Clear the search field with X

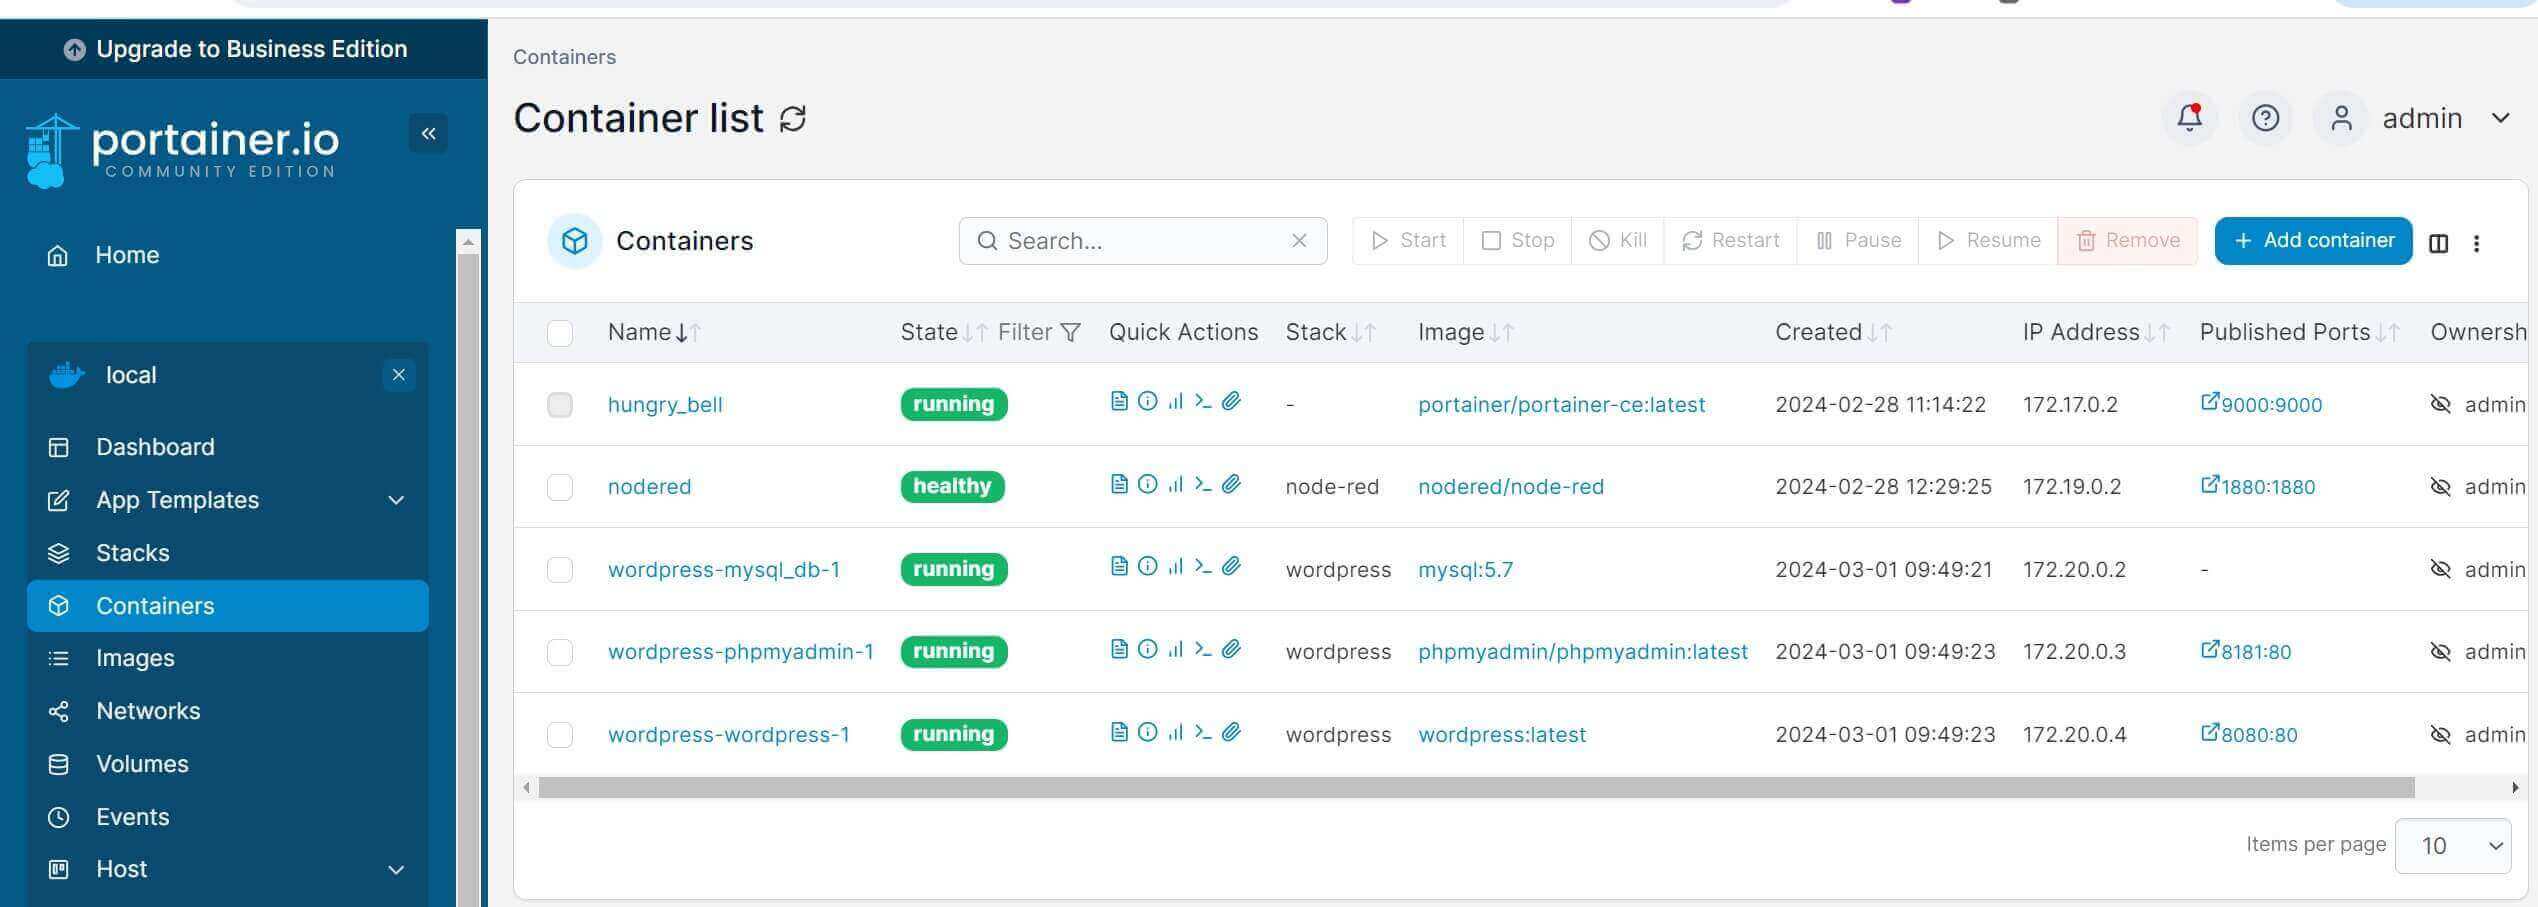[1299, 241]
